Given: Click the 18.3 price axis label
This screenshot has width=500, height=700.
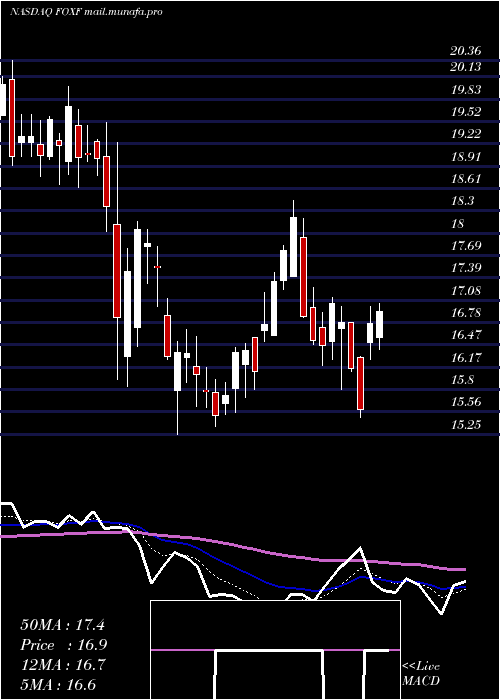Looking at the screenshot, I should [462, 201].
